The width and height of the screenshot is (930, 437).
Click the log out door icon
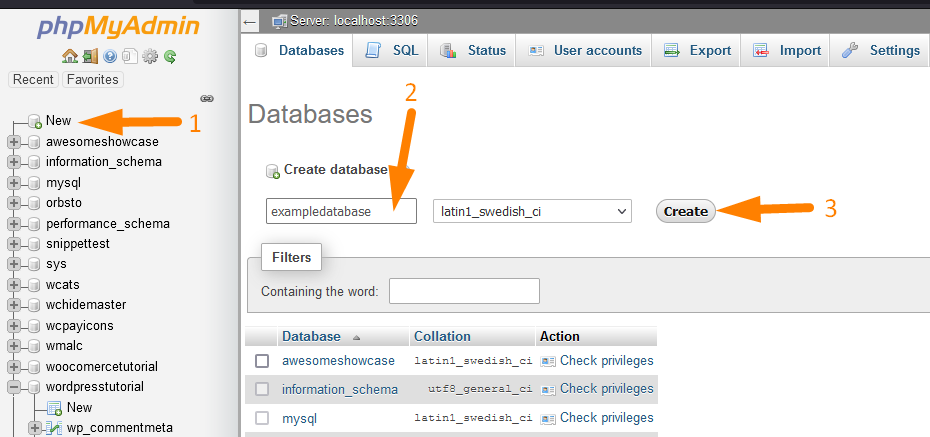[90, 57]
